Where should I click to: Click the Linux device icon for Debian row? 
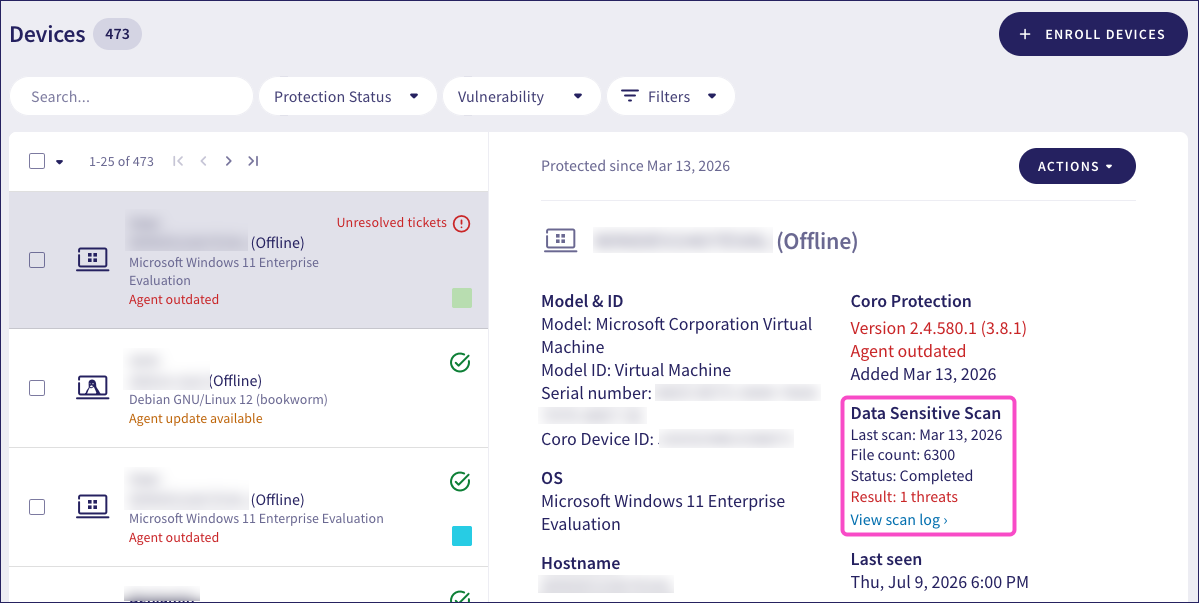click(x=93, y=387)
